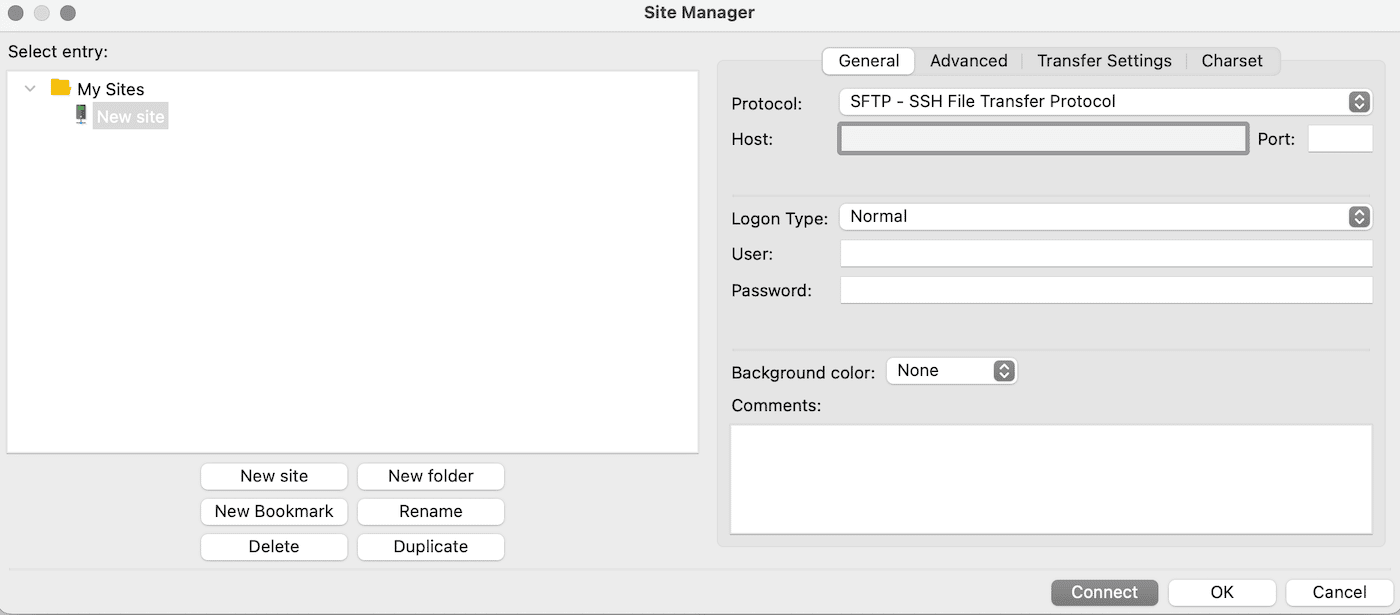This screenshot has width=1400, height=615.
Task: Open the Protocol selection dropdown
Action: tap(1100, 101)
